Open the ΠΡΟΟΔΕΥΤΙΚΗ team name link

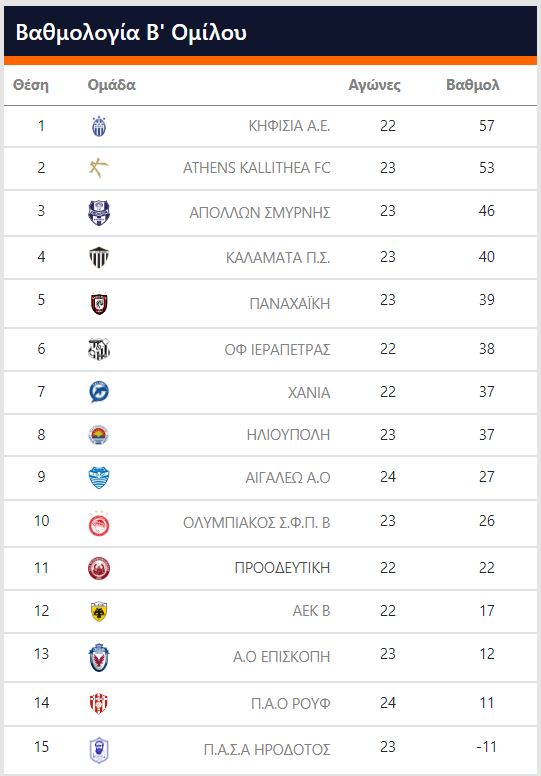(x=282, y=568)
